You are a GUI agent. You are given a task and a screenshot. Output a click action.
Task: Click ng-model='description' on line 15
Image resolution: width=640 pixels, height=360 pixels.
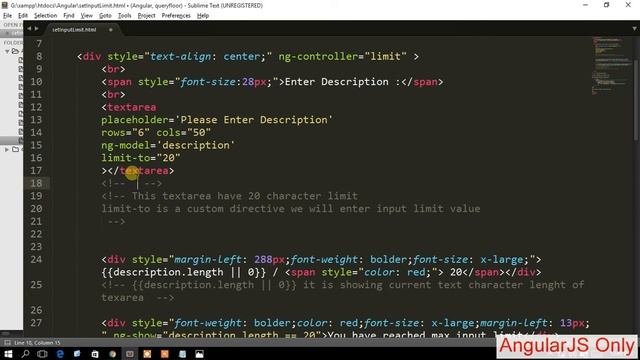[168, 145]
